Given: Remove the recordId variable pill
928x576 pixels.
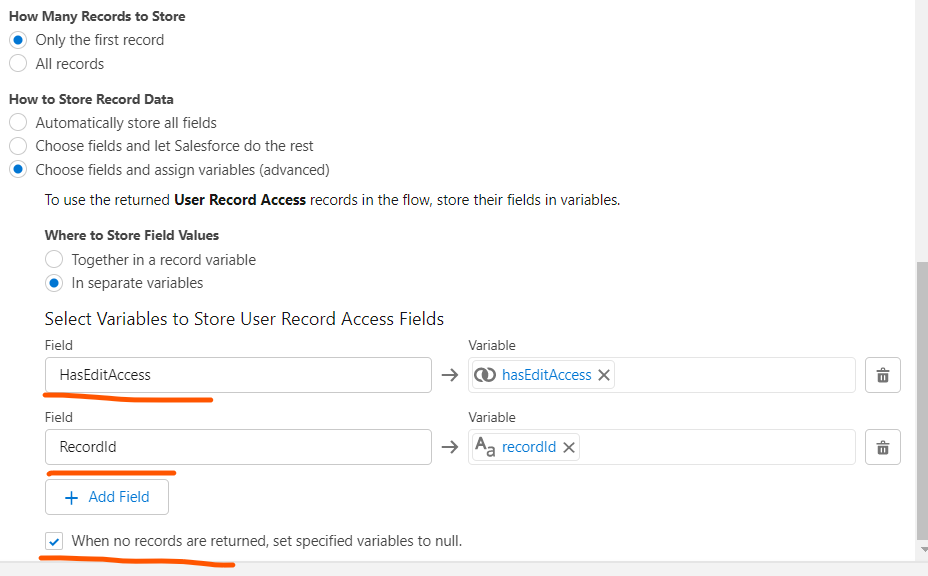Looking at the screenshot, I should [569, 447].
